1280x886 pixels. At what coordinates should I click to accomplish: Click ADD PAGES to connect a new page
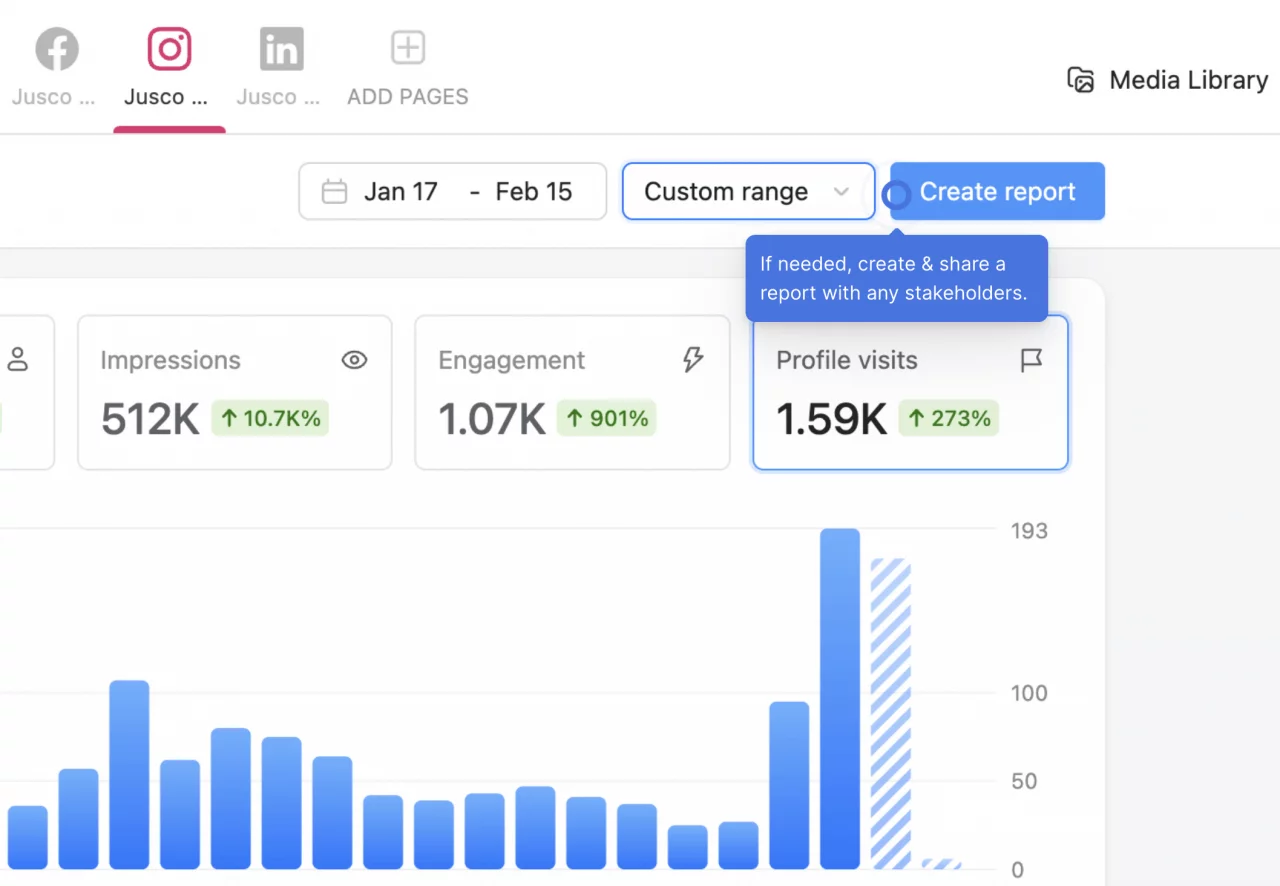click(407, 66)
